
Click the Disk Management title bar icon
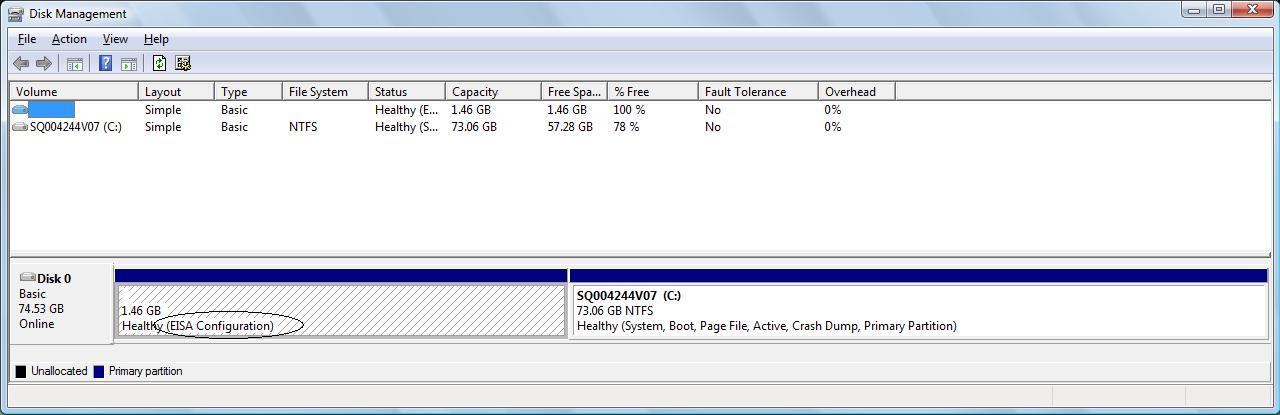[x=16, y=13]
